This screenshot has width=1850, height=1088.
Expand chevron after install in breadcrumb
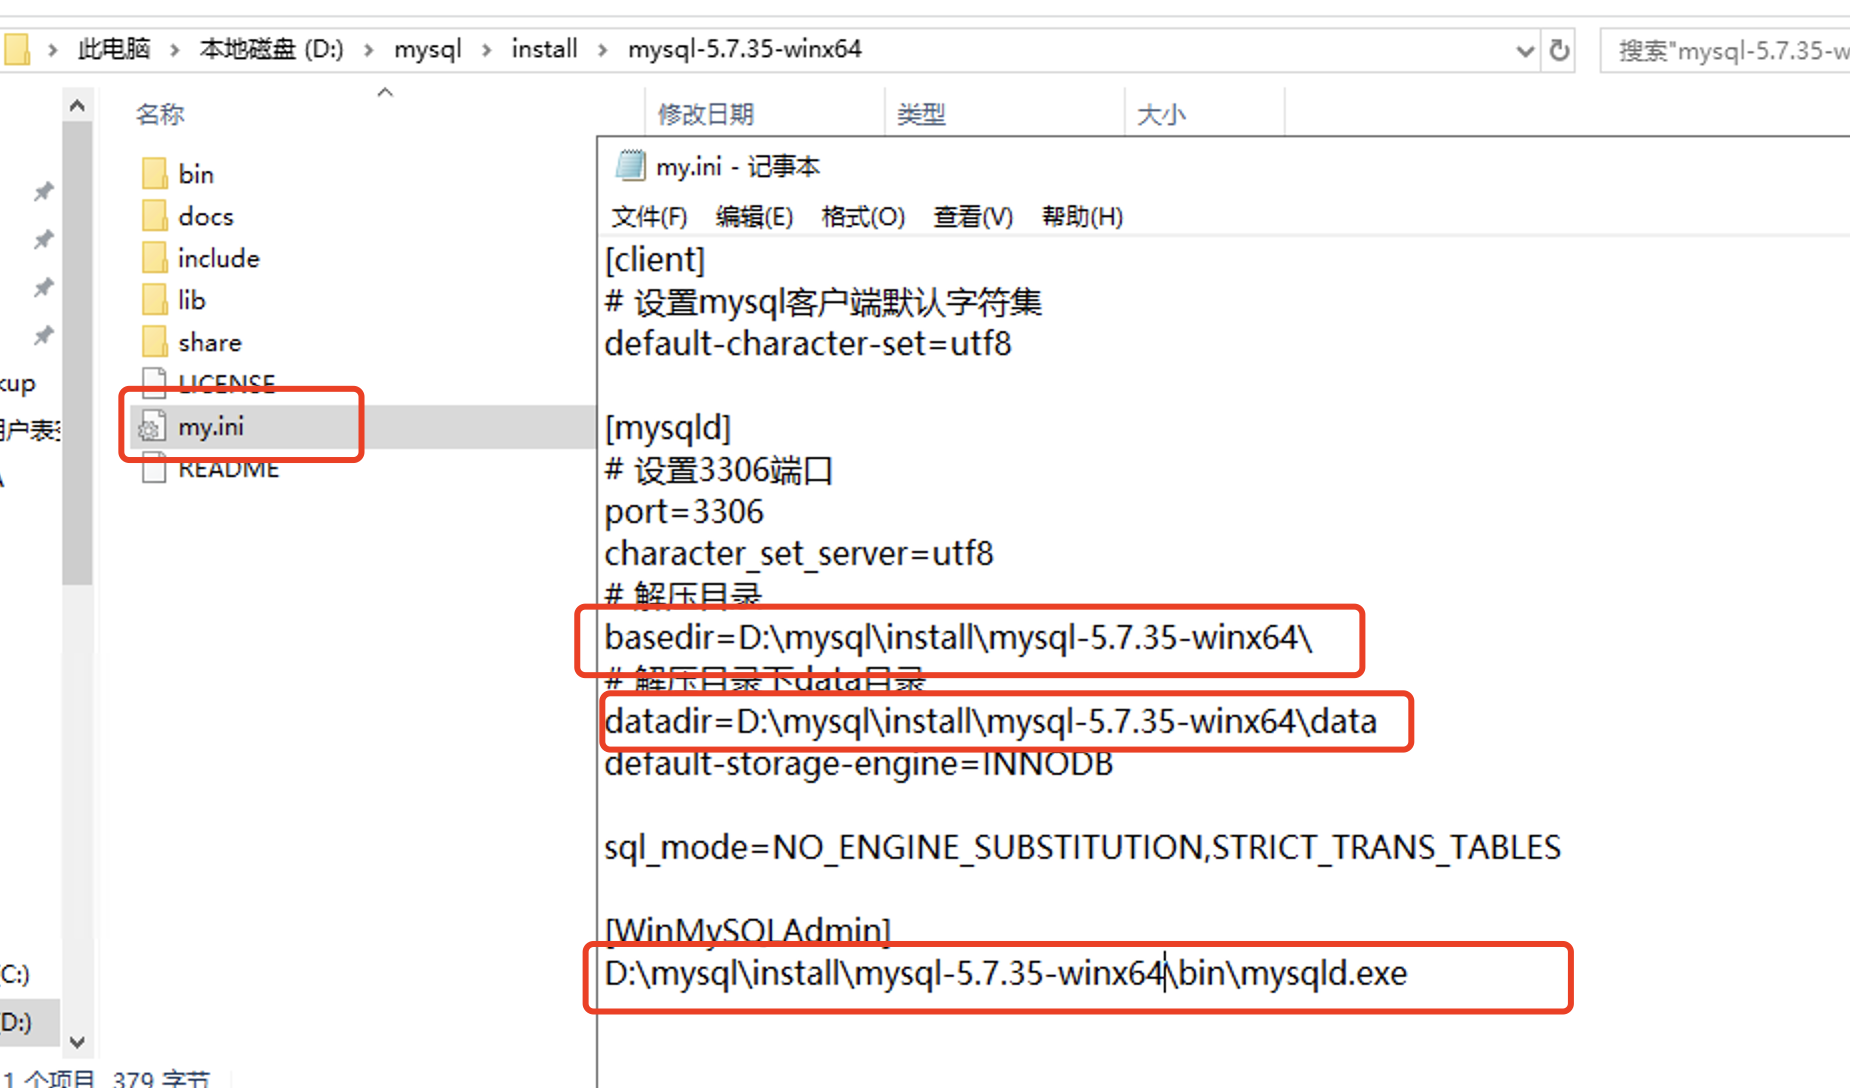(x=602, y=50)
